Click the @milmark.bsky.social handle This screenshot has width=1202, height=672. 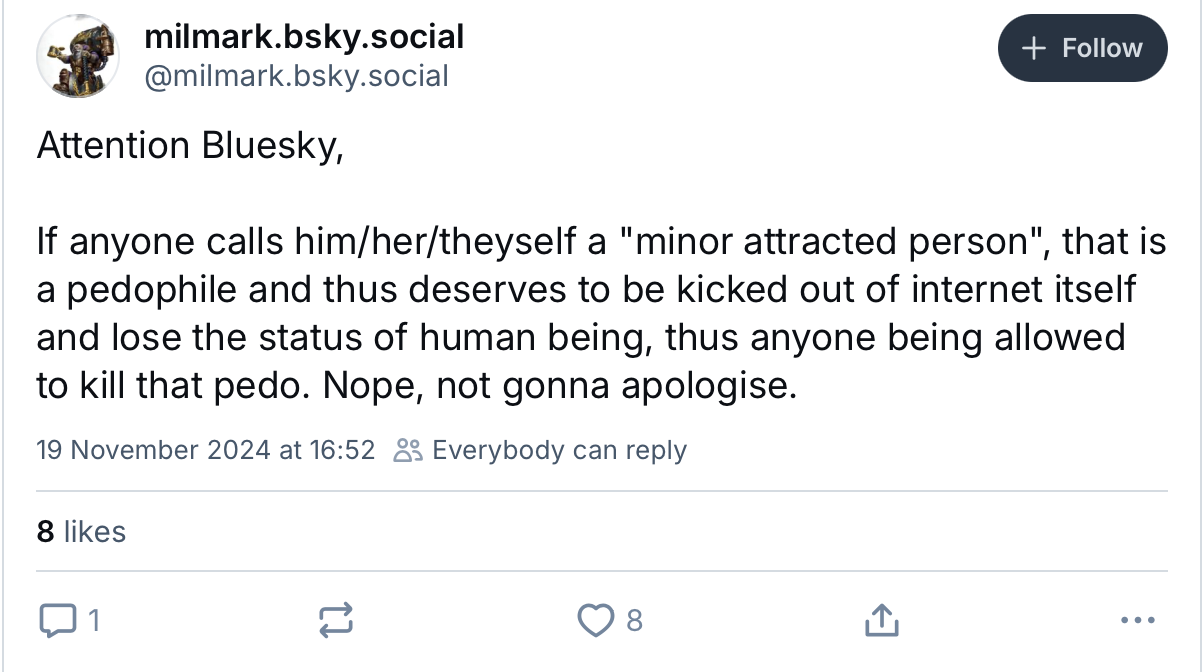point(296,75)
